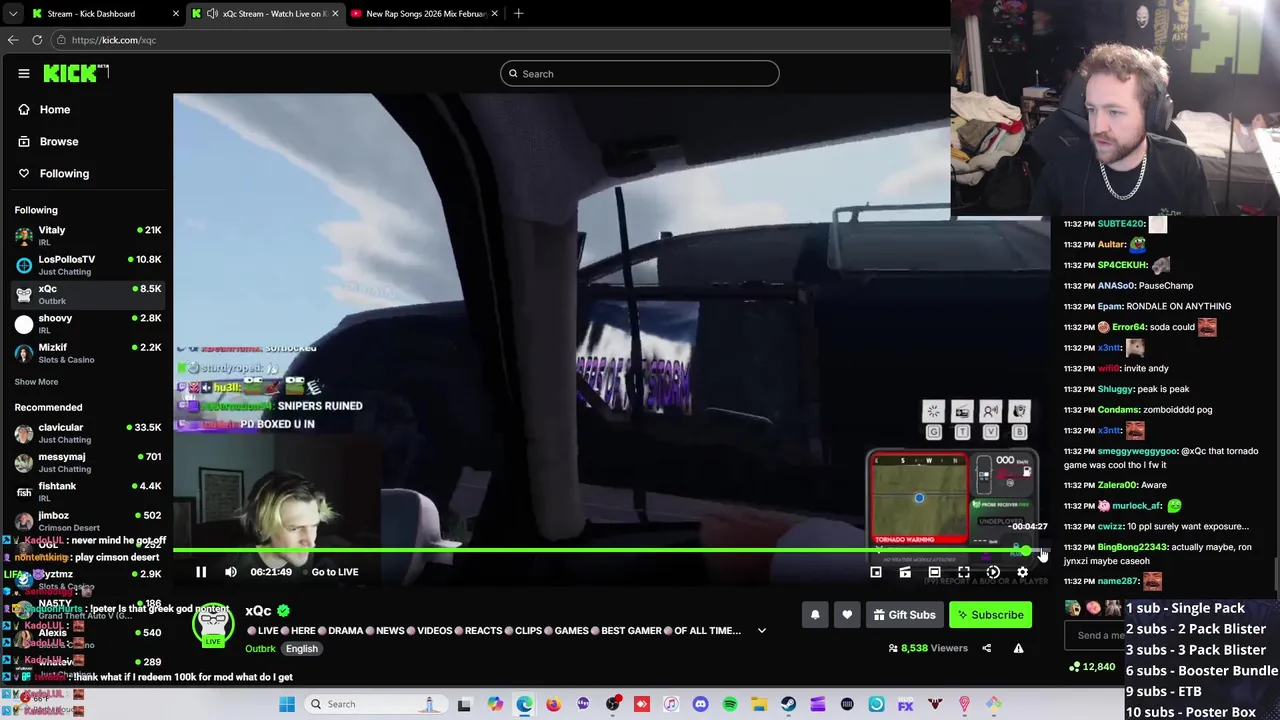Open the Copilot icon in the taskbar
Screen dimensions: 1280x720
pyautogui.click(x=495, y=704)
